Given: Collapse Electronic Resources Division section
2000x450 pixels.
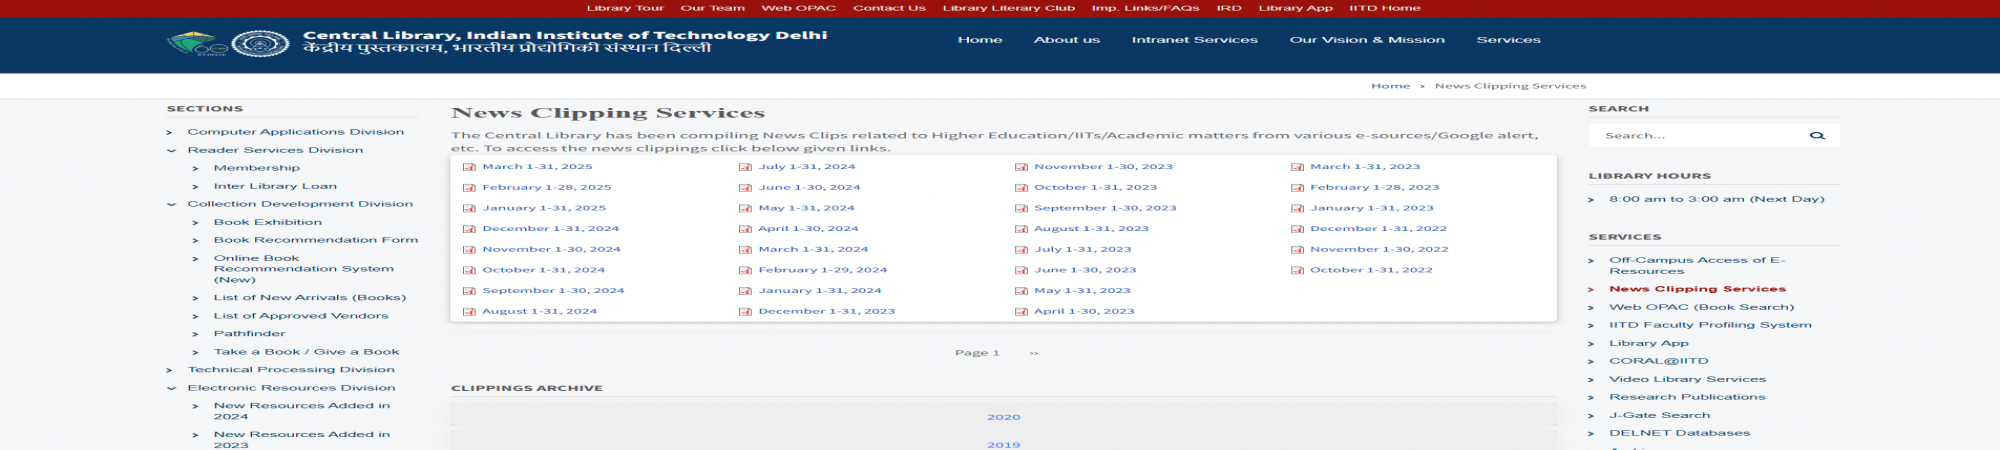Looking at the screenshot, I should click(171, 389).
